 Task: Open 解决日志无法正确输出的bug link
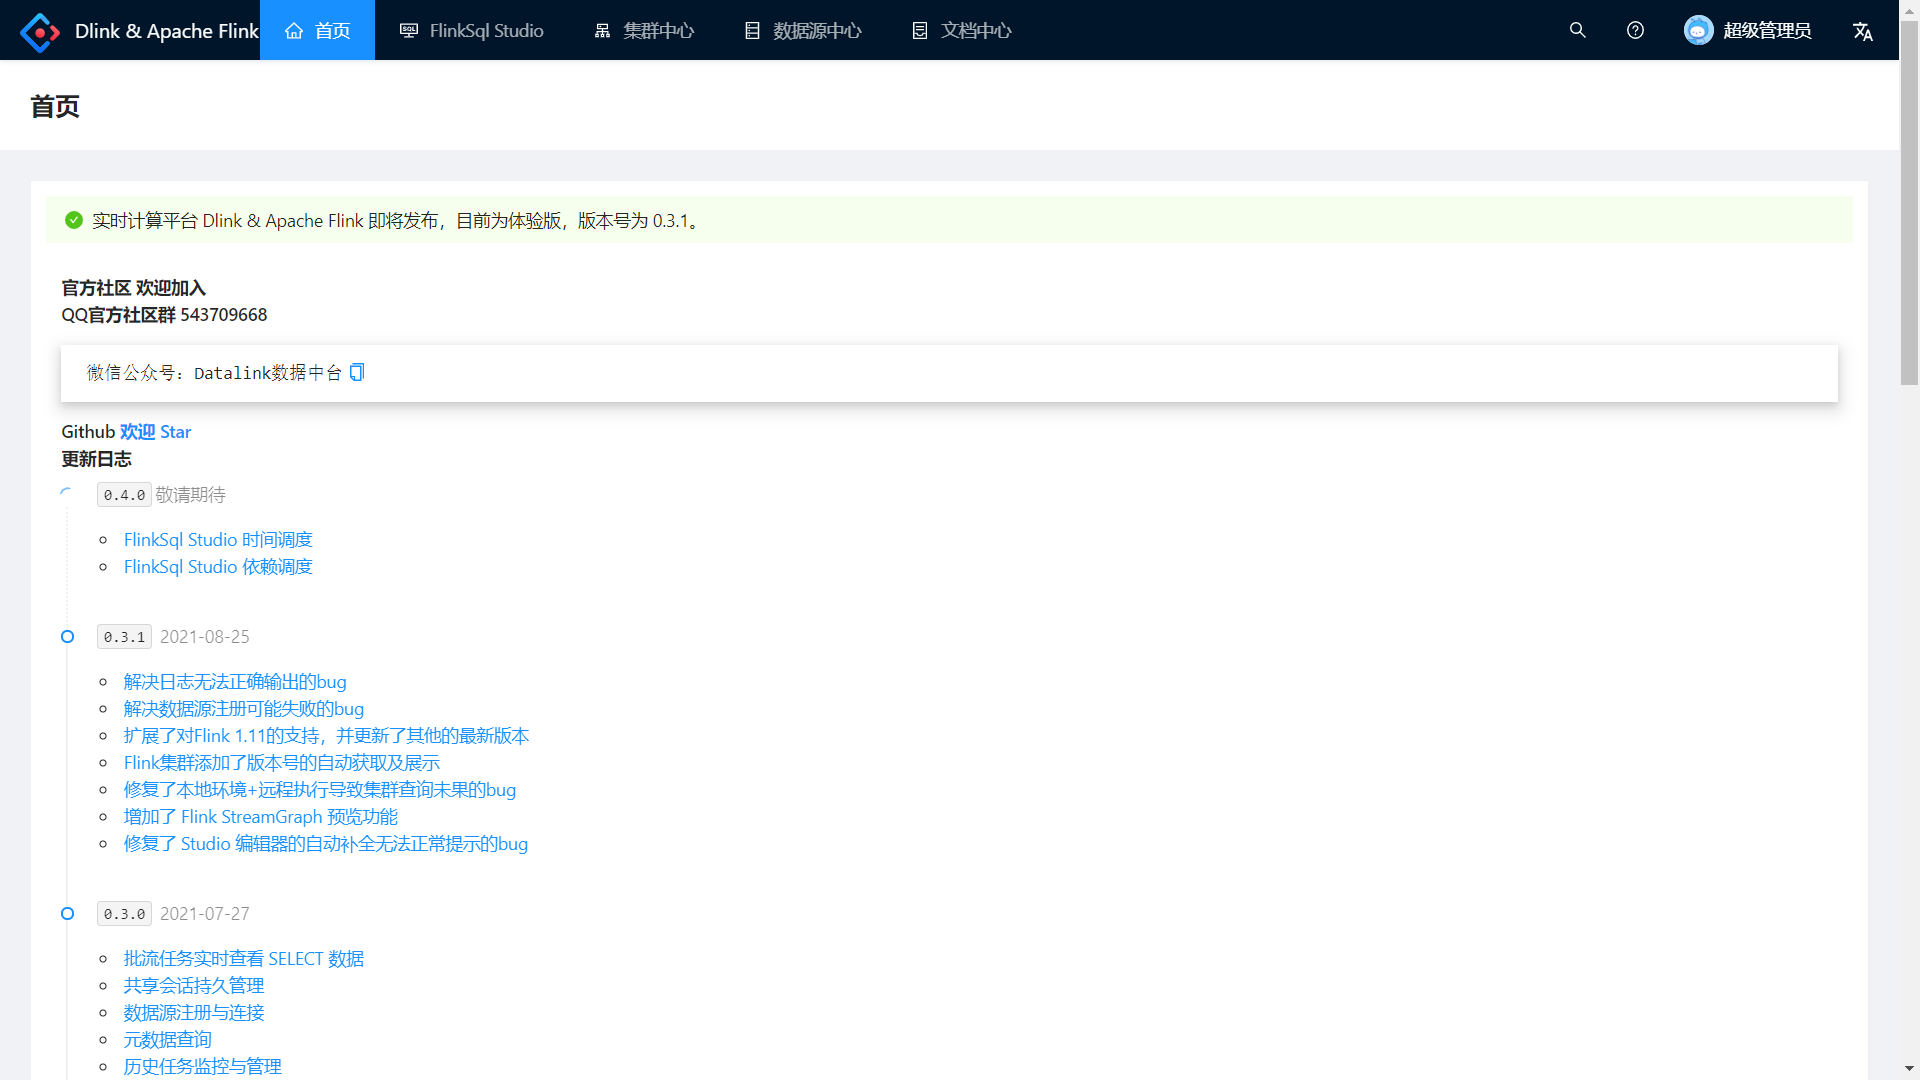[235, 682]
